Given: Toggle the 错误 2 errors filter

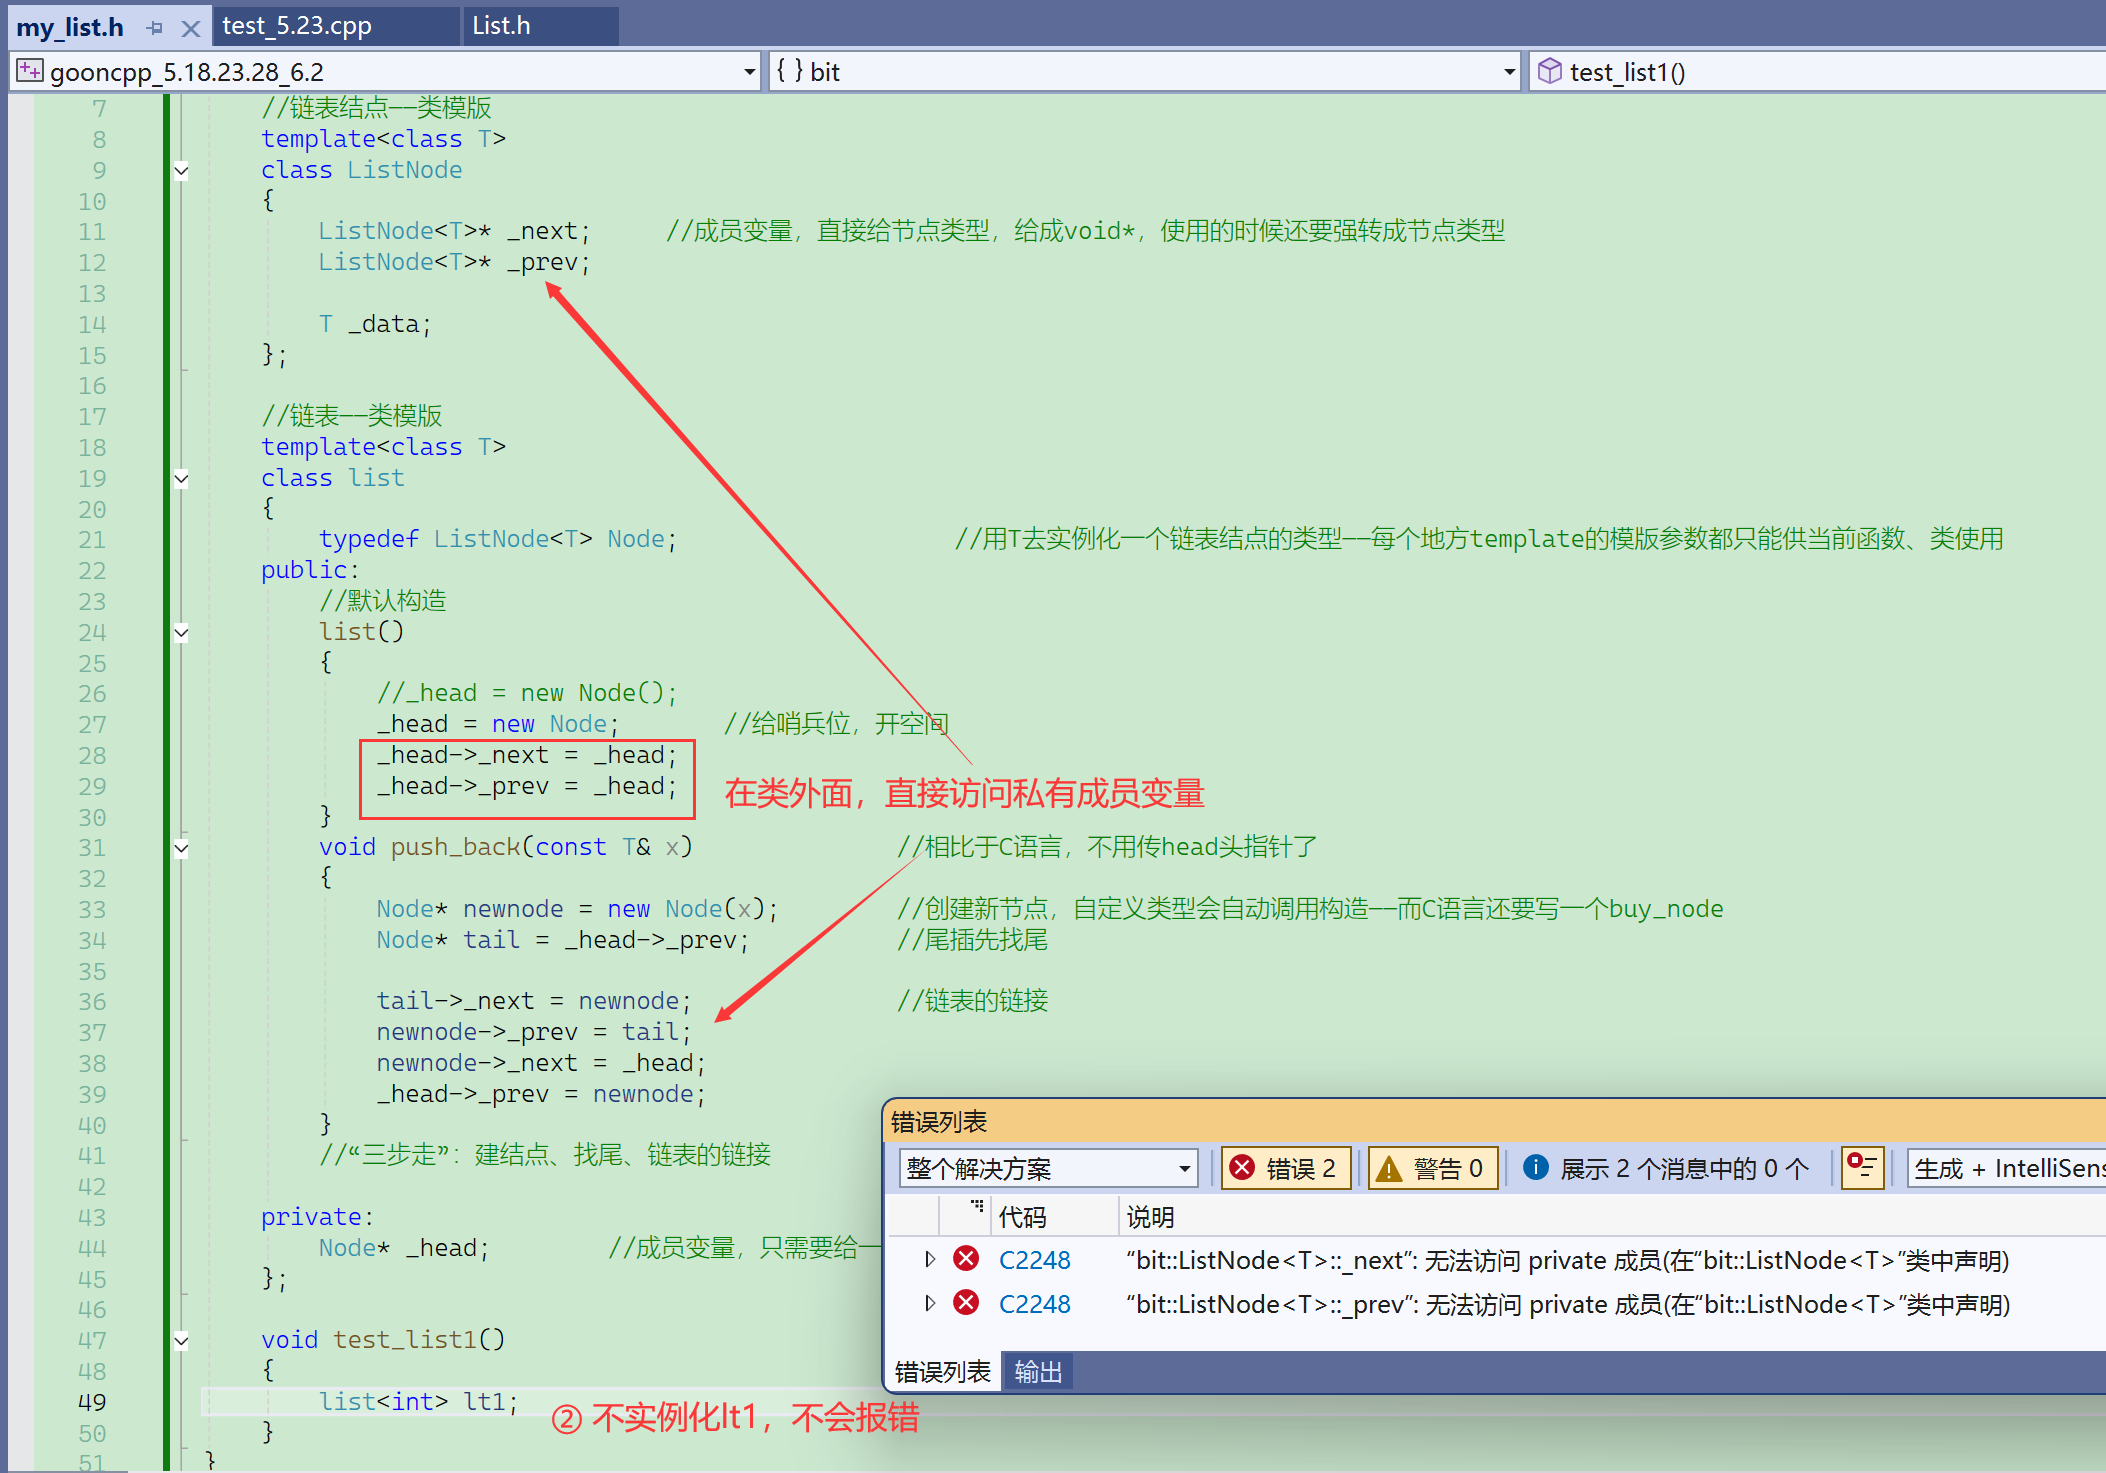Looking at the screenshot, I should [1285, 1168].
